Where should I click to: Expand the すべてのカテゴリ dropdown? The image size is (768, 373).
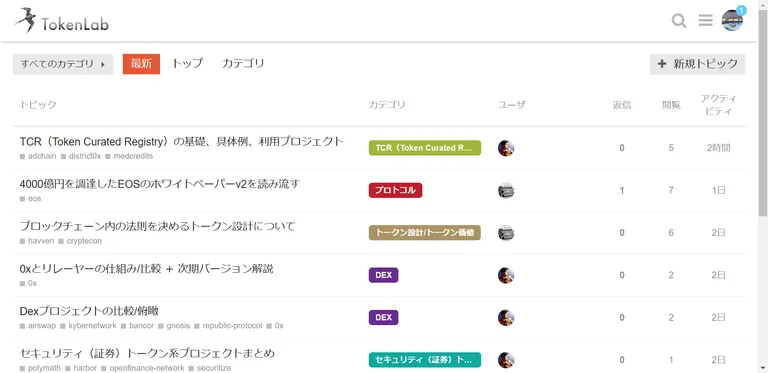click(x=63, y=64)
